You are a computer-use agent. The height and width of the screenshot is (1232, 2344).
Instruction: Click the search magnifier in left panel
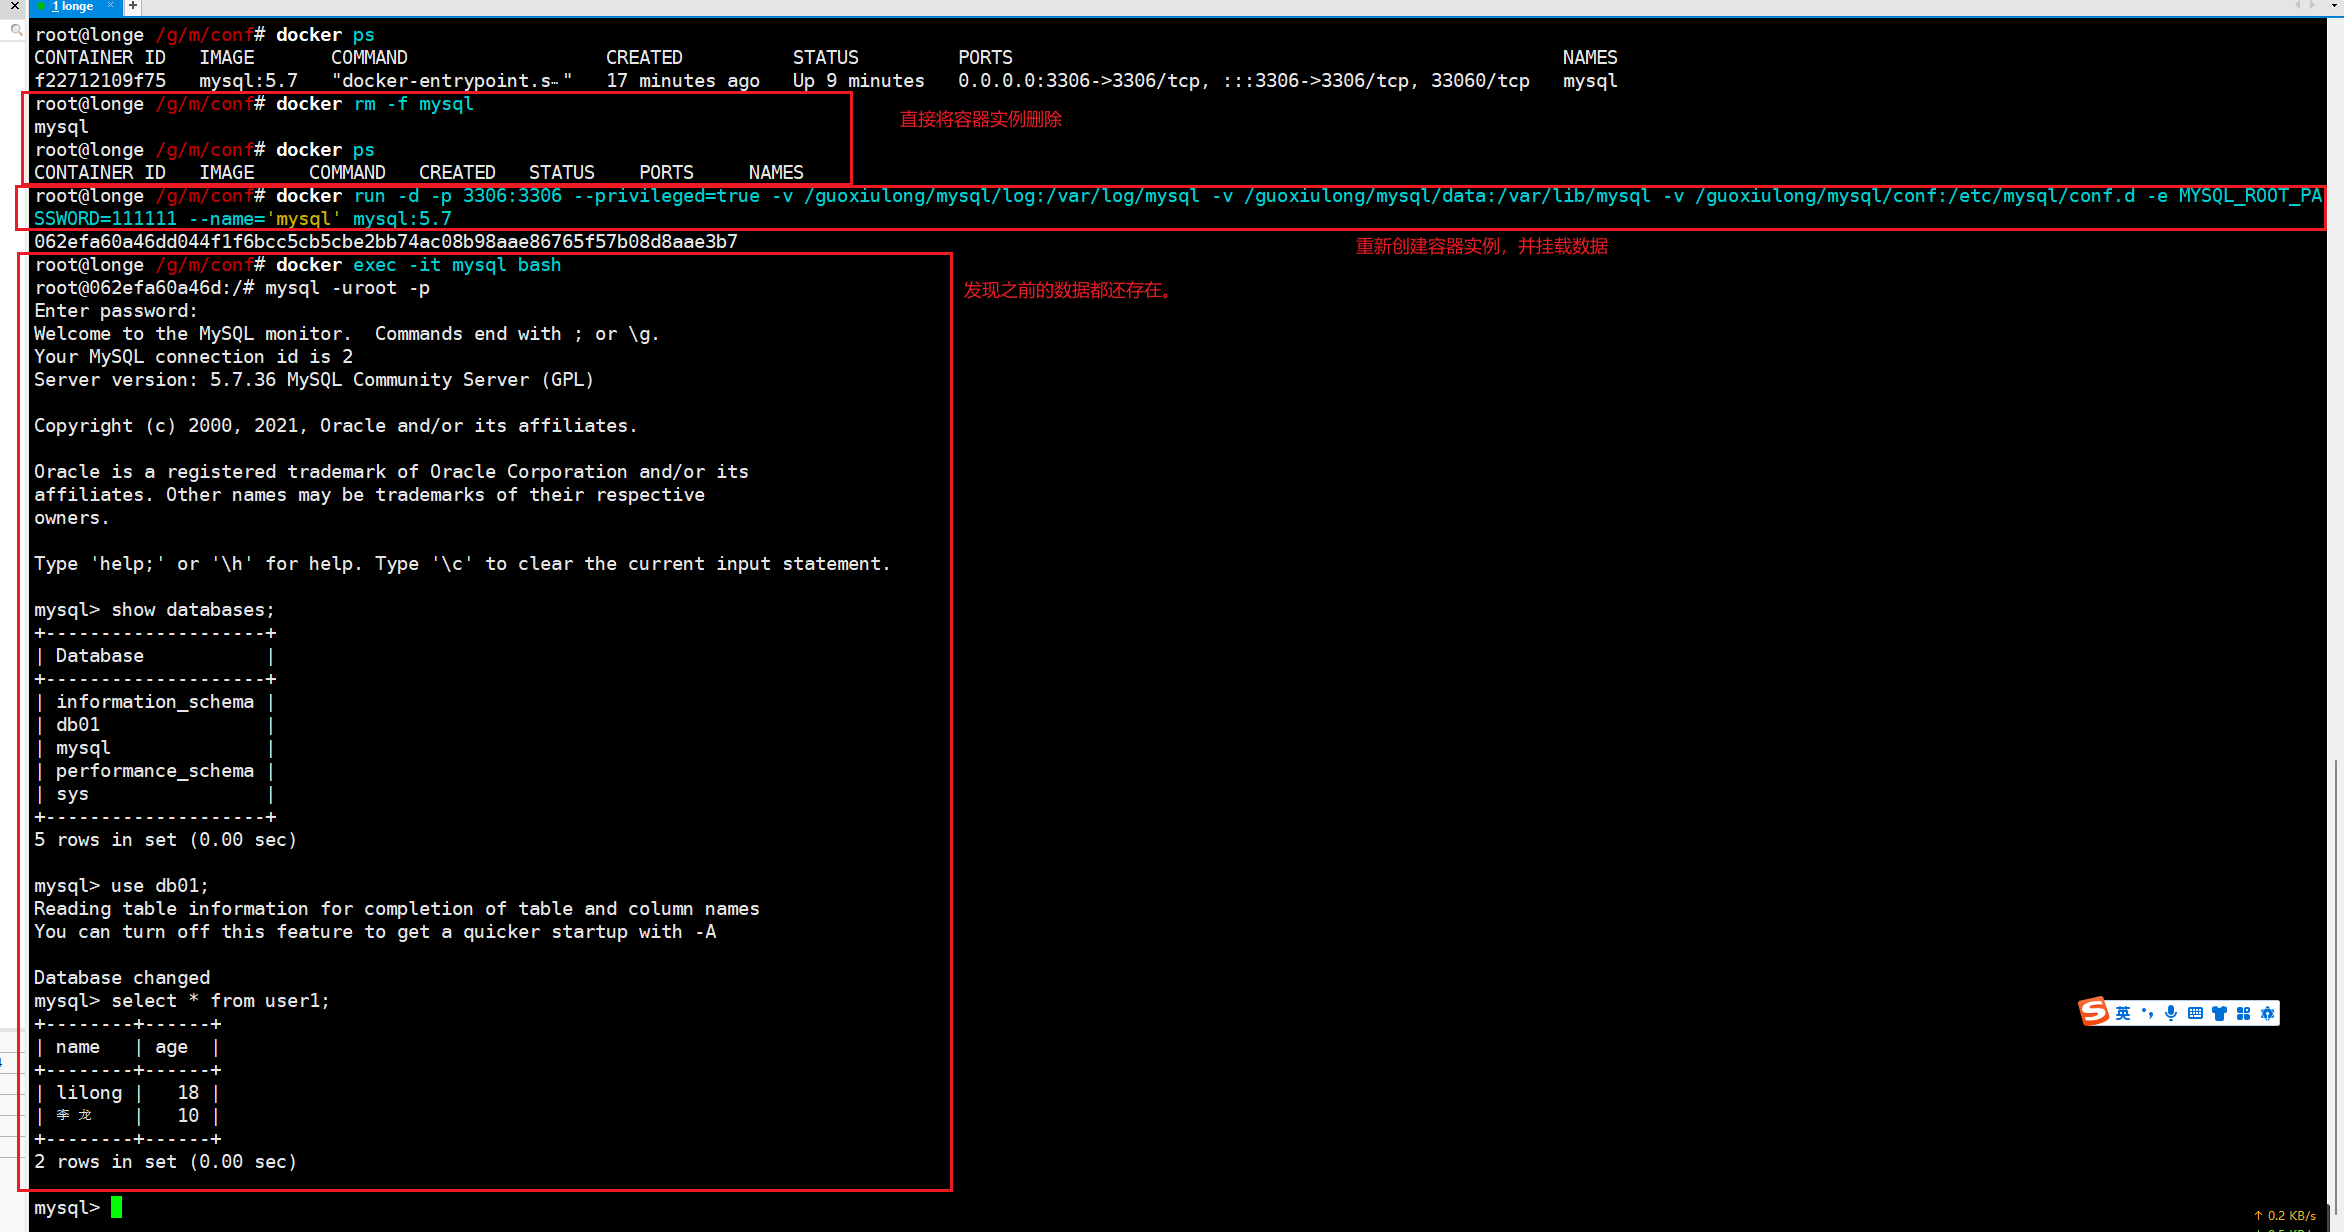click(x=16, y=31)
